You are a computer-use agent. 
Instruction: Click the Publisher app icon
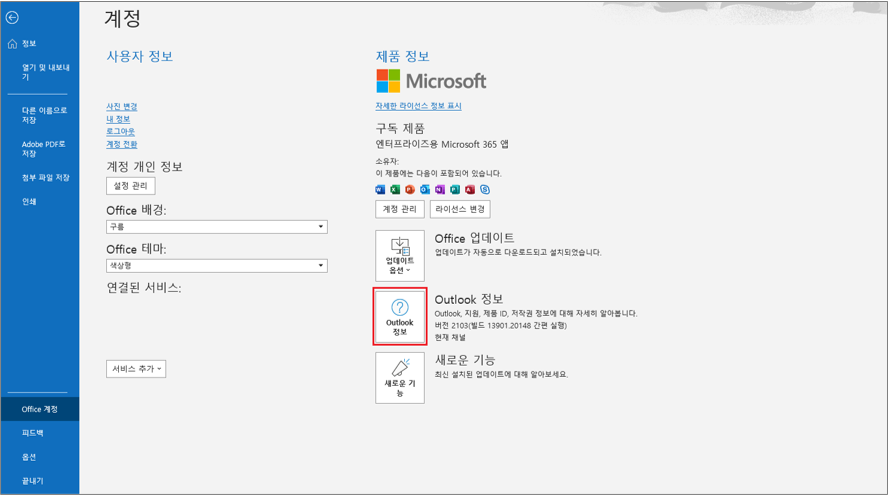[x=455, y=189]
